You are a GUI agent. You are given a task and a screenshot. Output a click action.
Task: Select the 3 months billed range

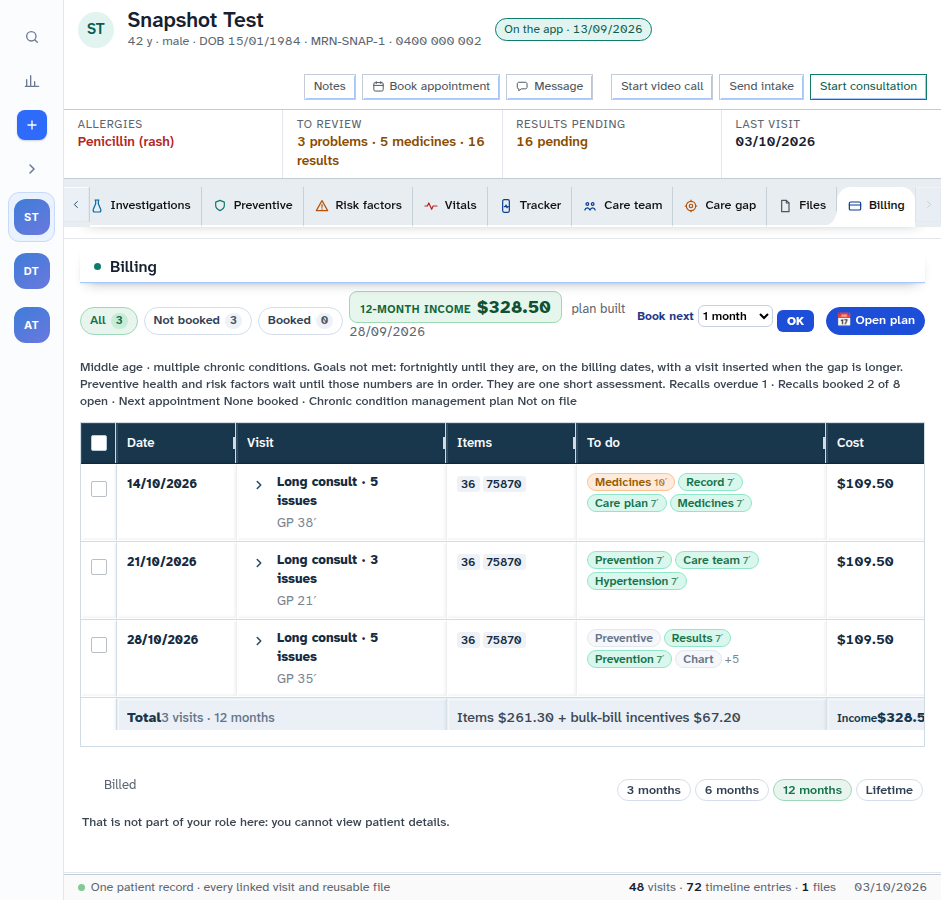click(654, 790)
